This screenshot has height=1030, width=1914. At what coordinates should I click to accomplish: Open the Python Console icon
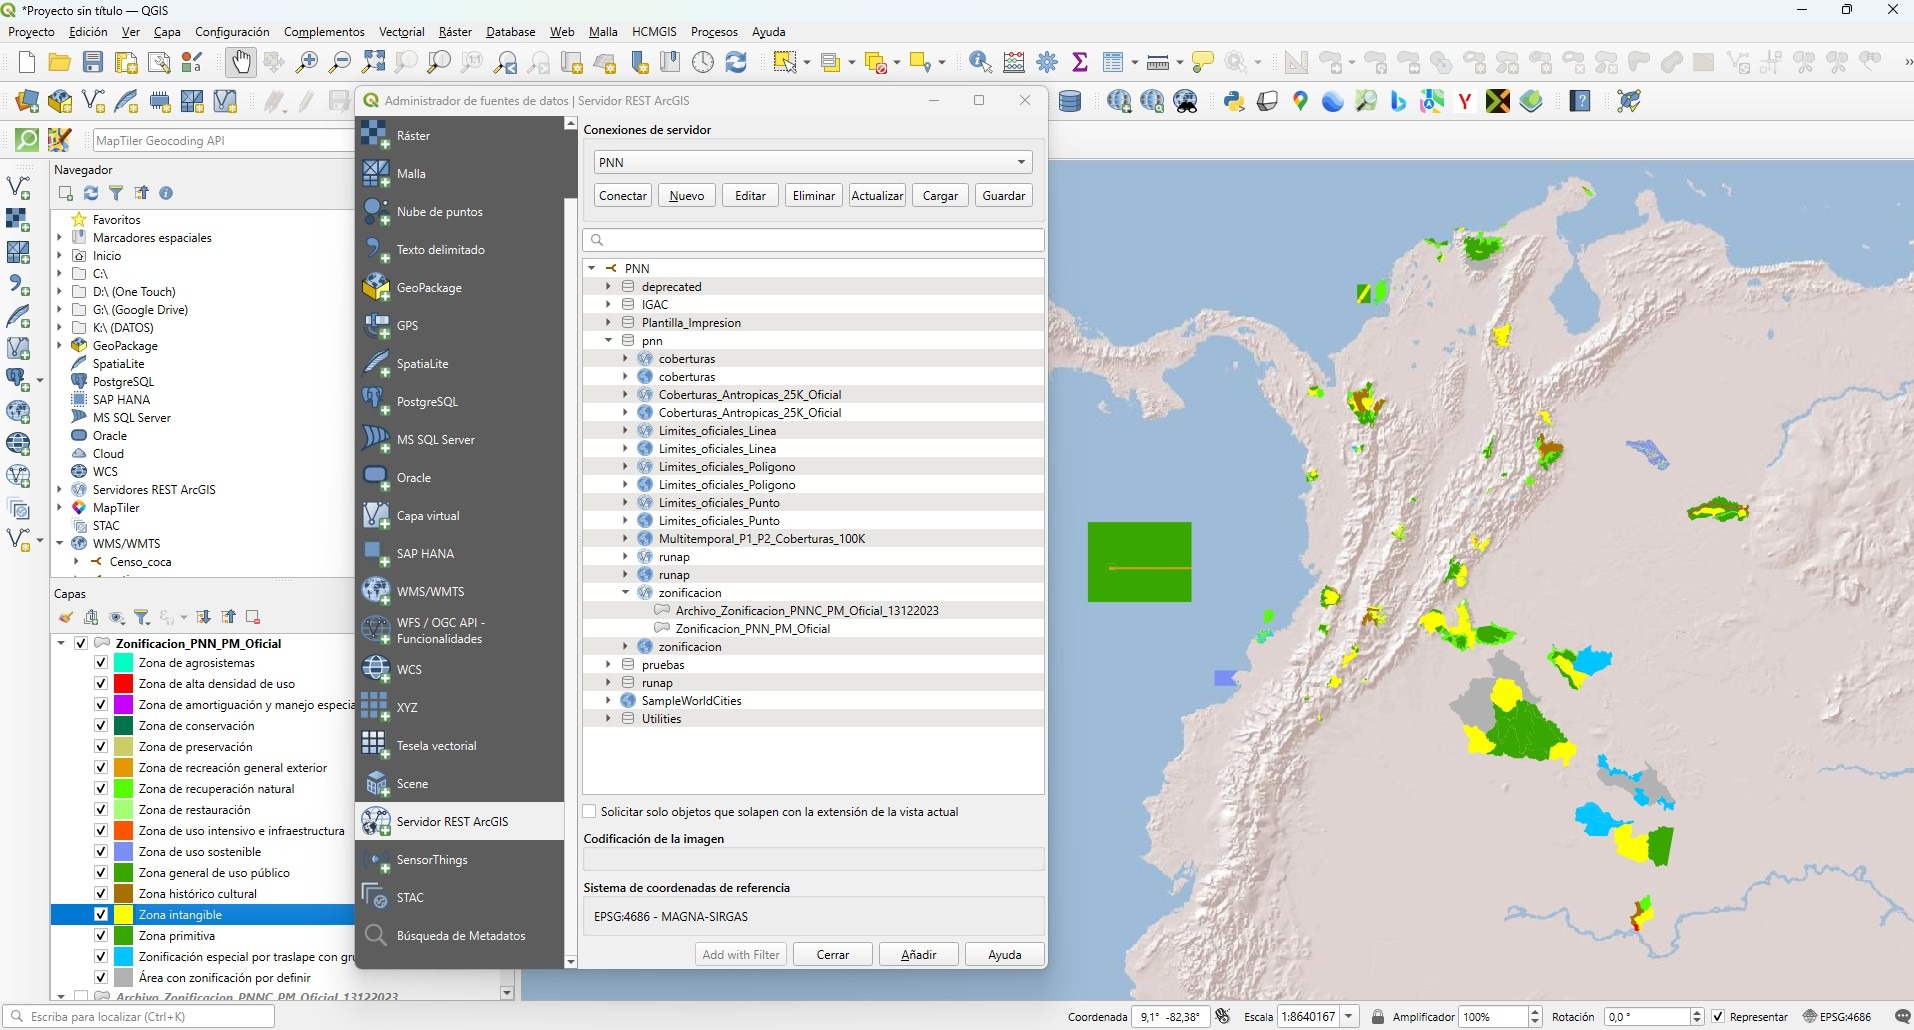tap(1234, 101)
